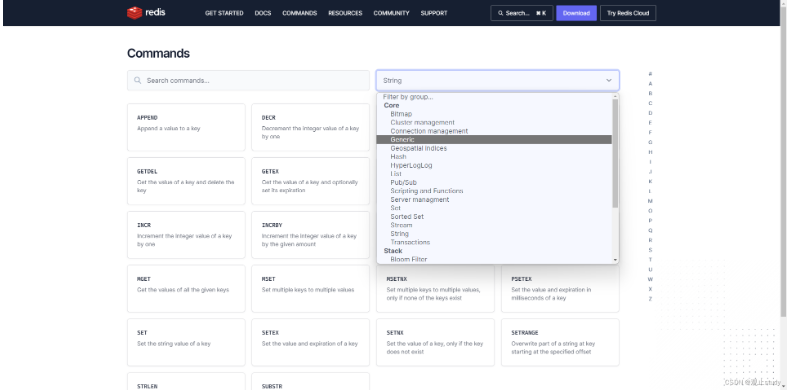Open the PSETEX command card
The width and height of the screenshot is (792, 390).
coord(560,288)
